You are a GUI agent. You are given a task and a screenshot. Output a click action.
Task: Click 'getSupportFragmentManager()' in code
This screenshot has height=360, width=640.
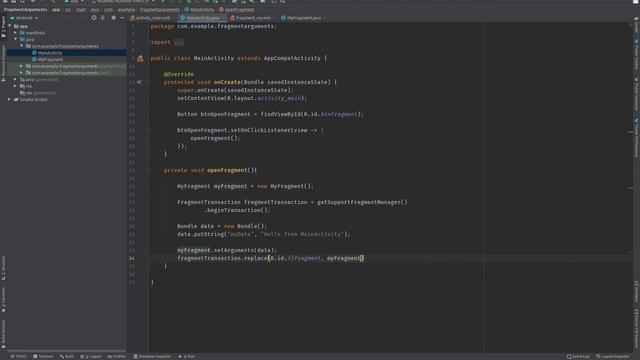(362, 202)
